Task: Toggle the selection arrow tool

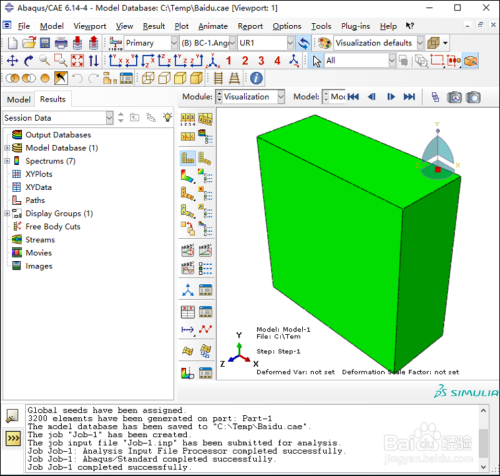Action: (316, 61)
